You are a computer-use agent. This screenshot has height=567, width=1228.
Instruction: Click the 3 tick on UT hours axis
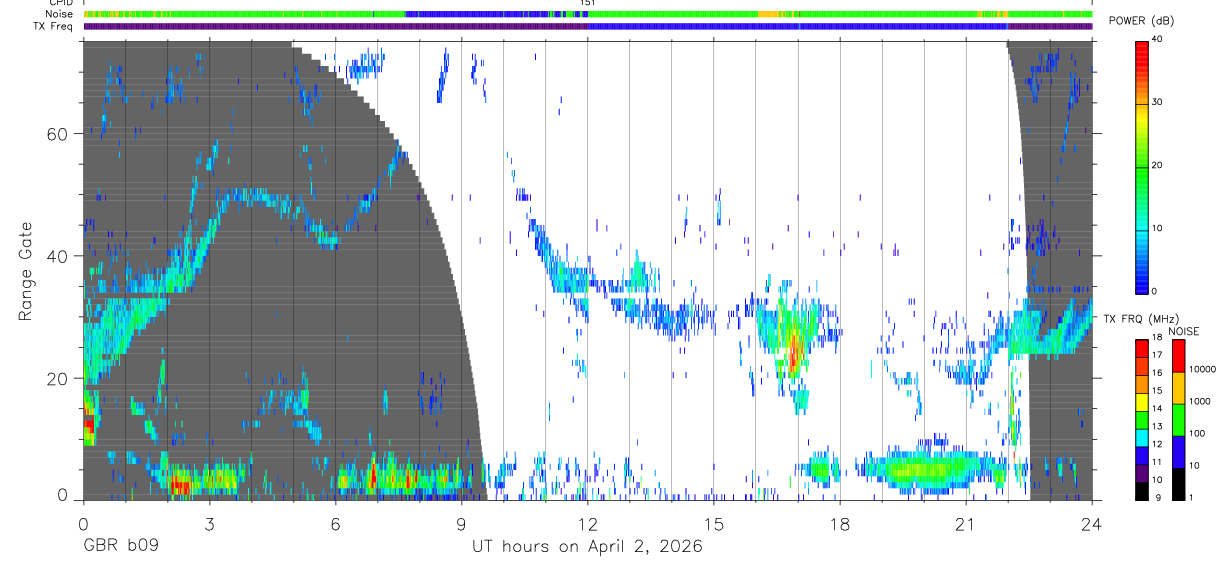tap(209, 524)
